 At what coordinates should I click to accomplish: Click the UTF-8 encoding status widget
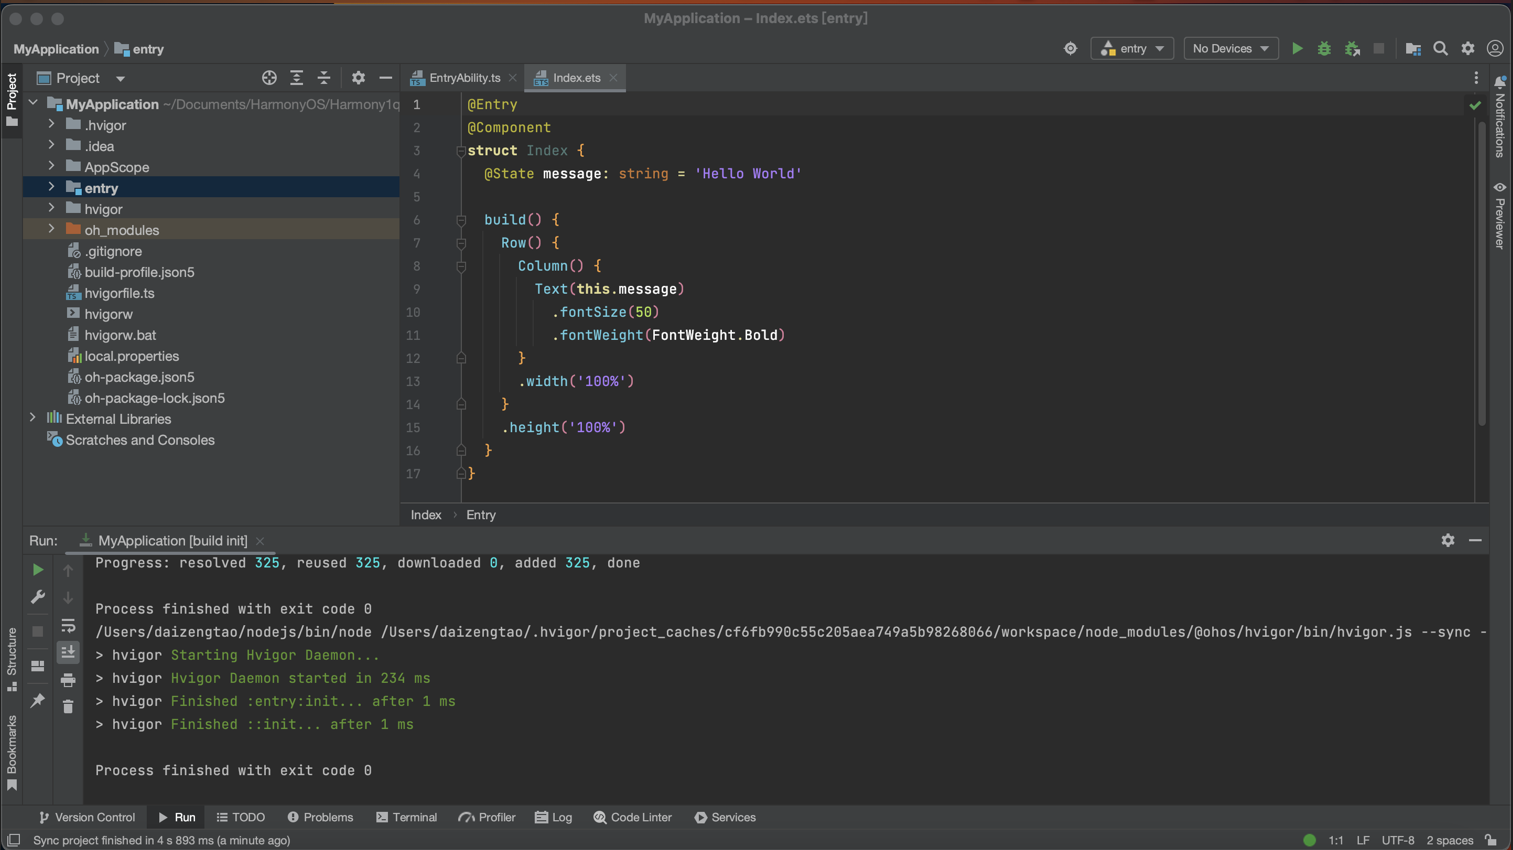click(x=1397, y=840)
